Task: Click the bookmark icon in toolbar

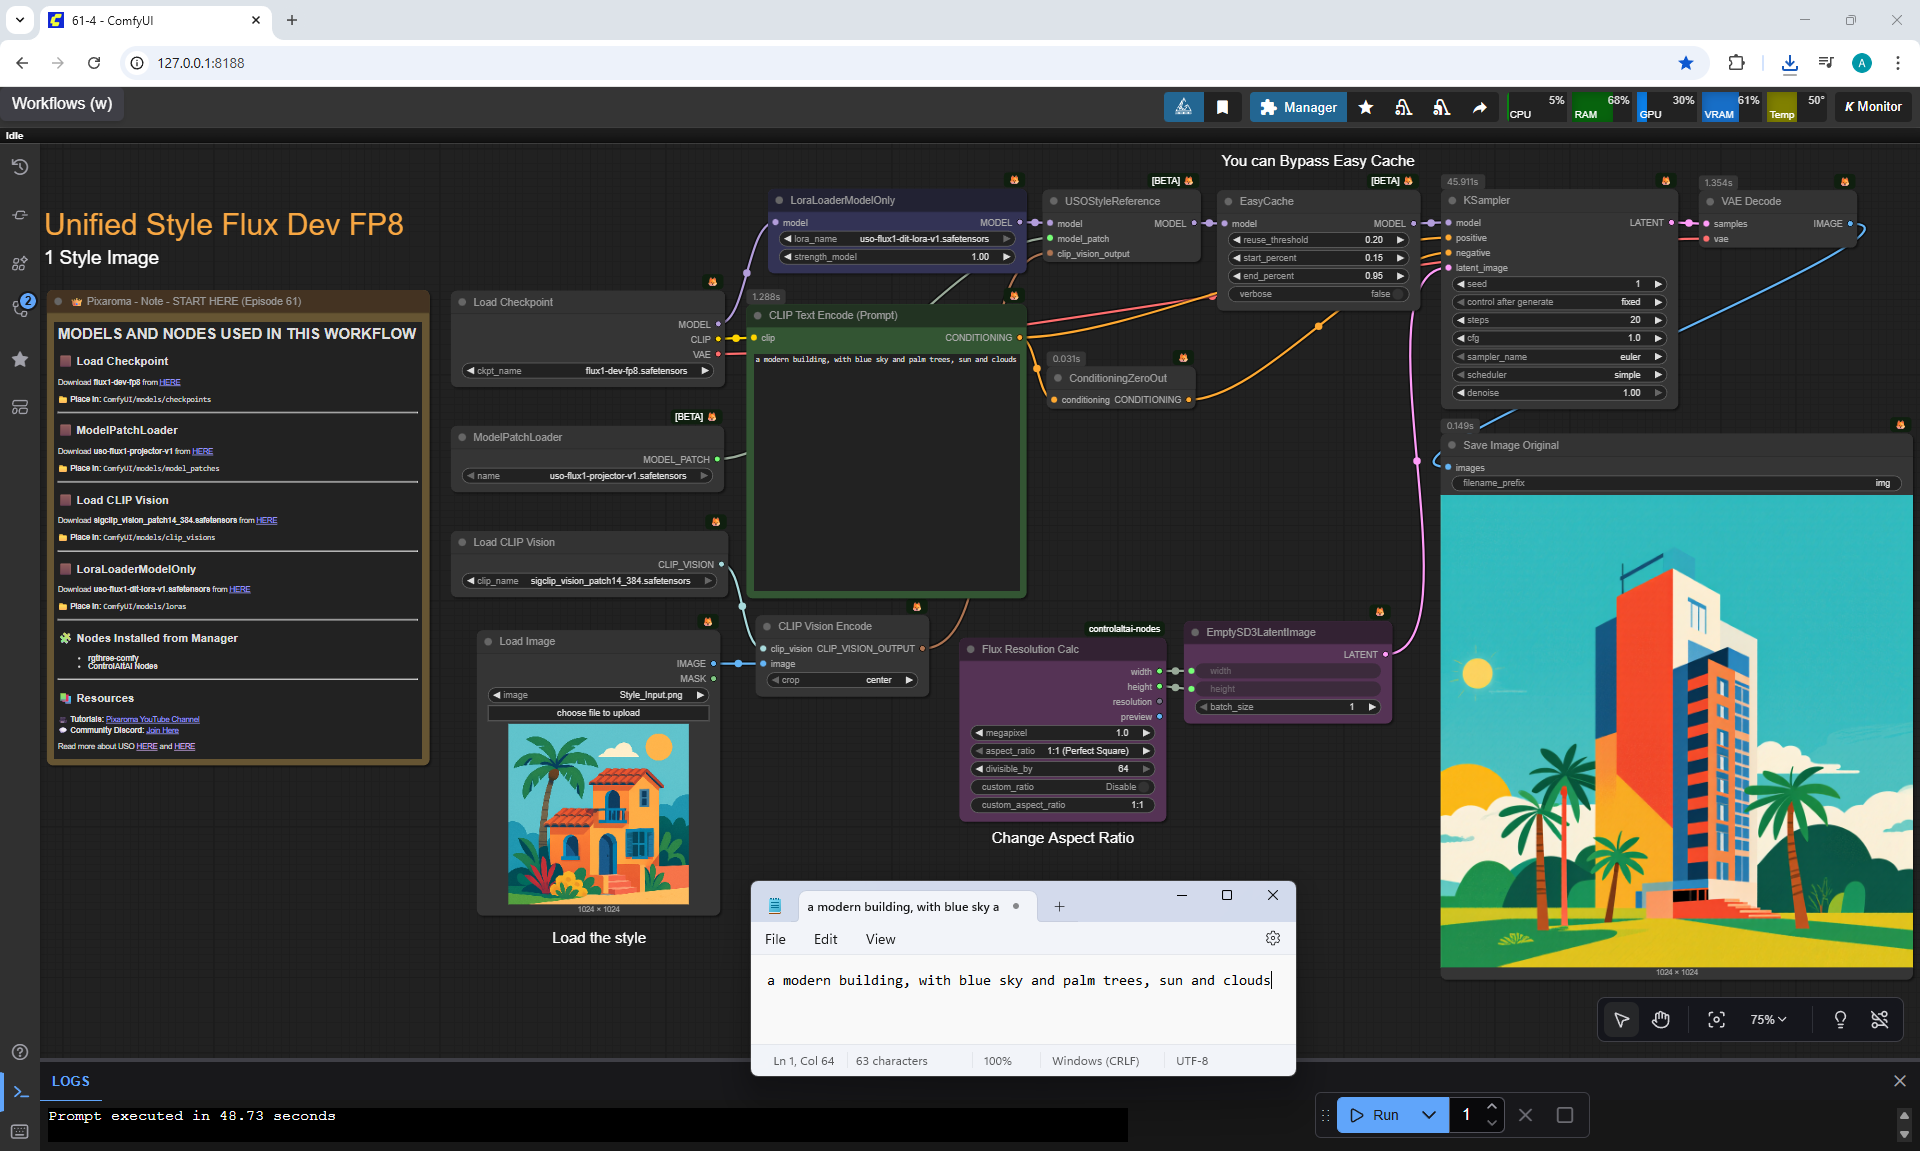Action: click(1222, 107)
